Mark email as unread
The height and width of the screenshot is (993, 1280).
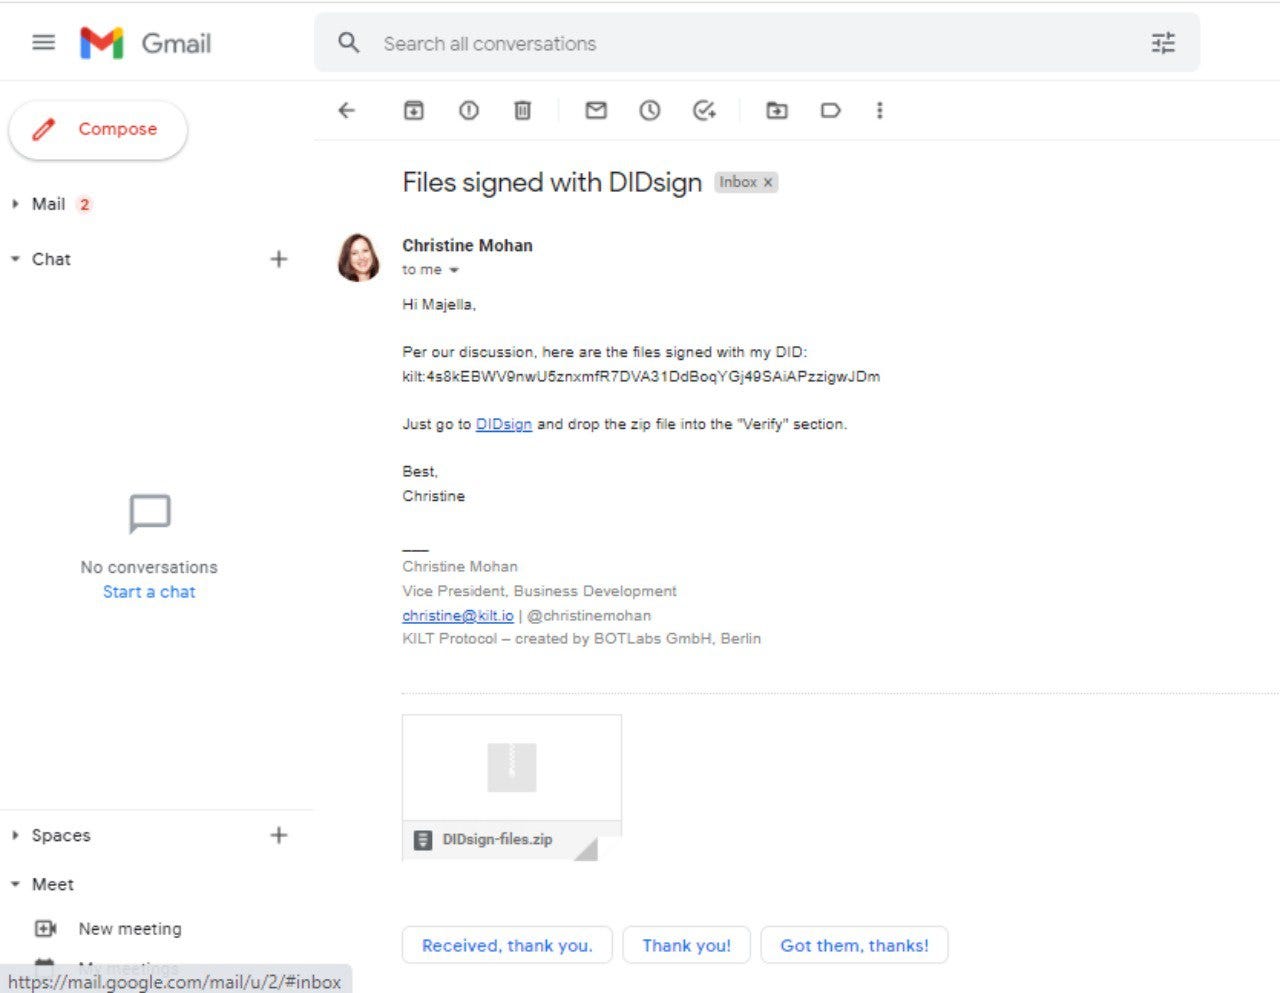tap(596, 110)
